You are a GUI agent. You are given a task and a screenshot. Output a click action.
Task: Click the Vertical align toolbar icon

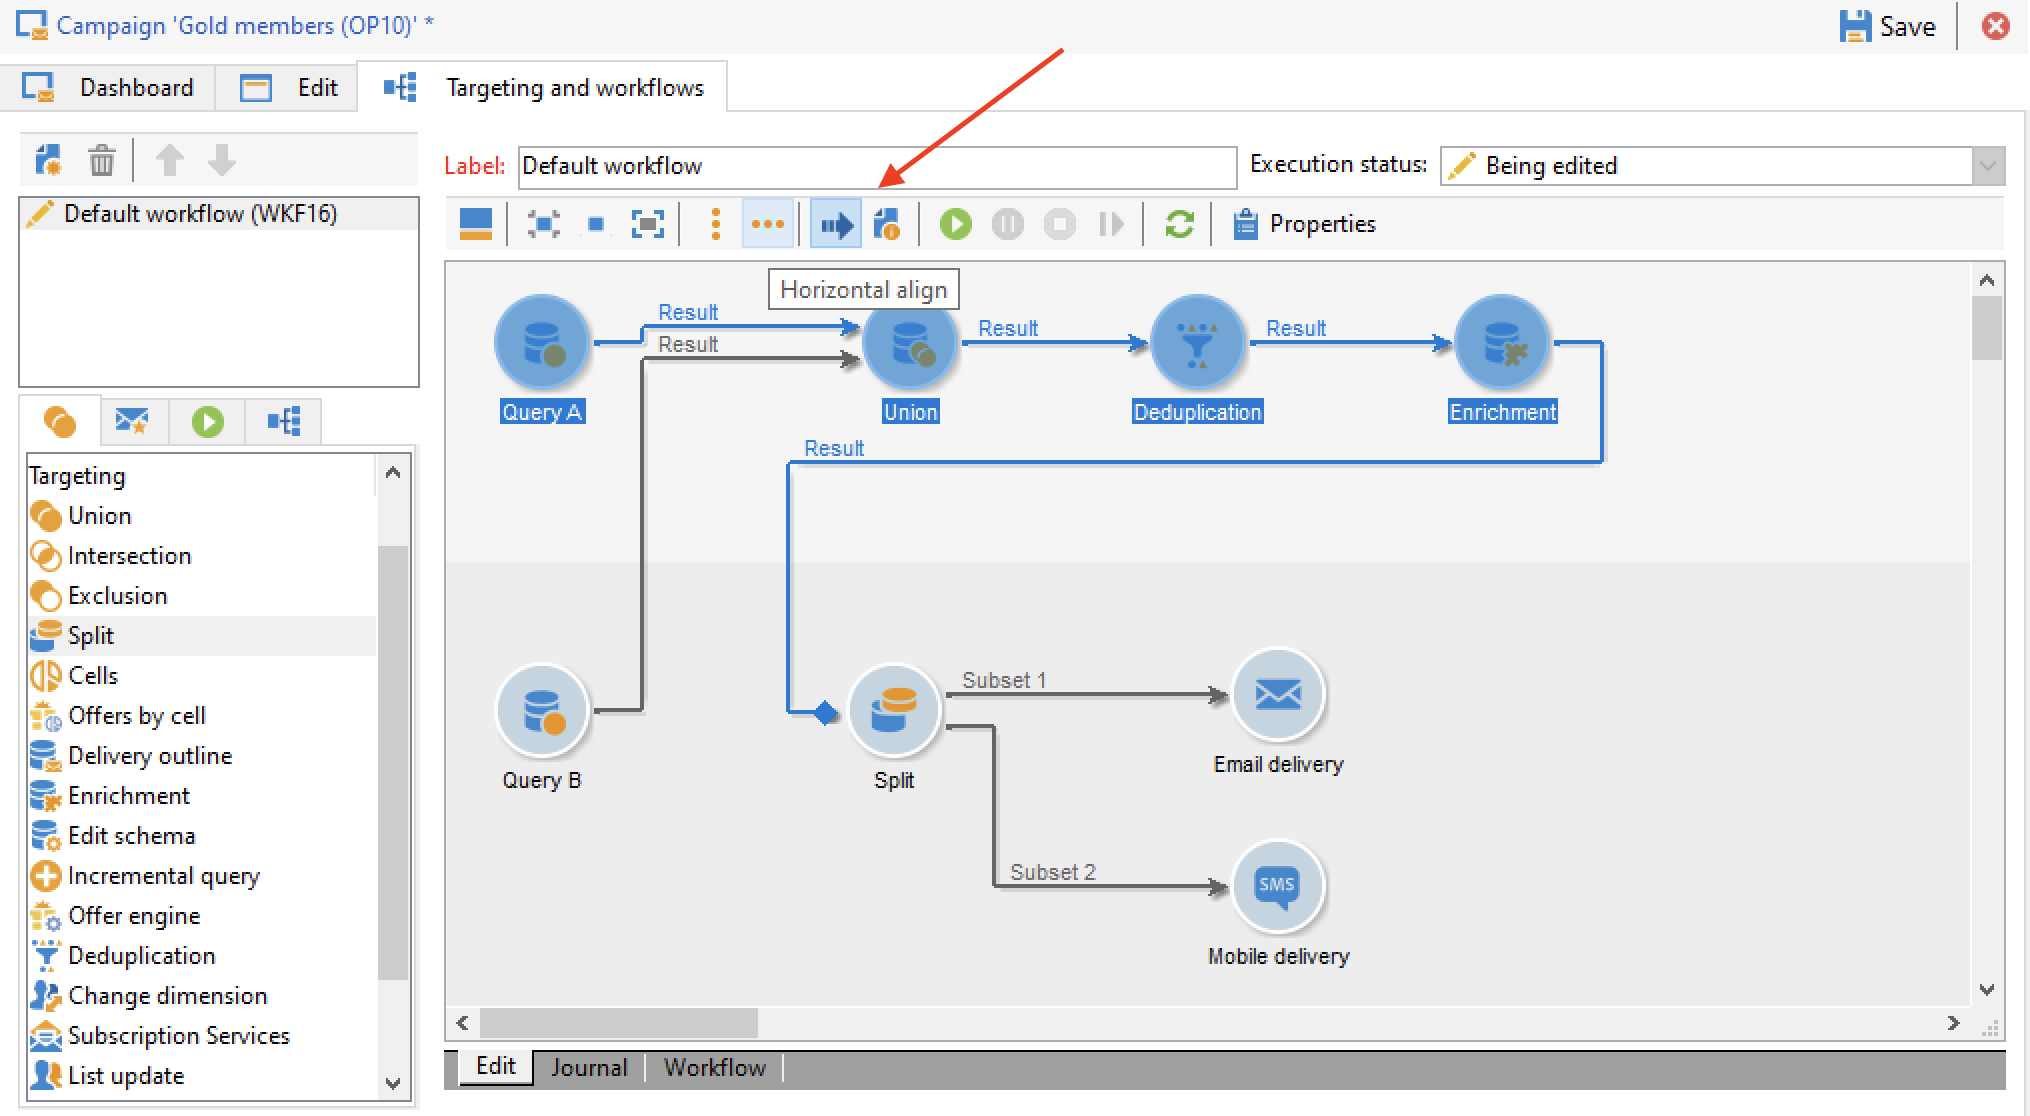(715, 224)
